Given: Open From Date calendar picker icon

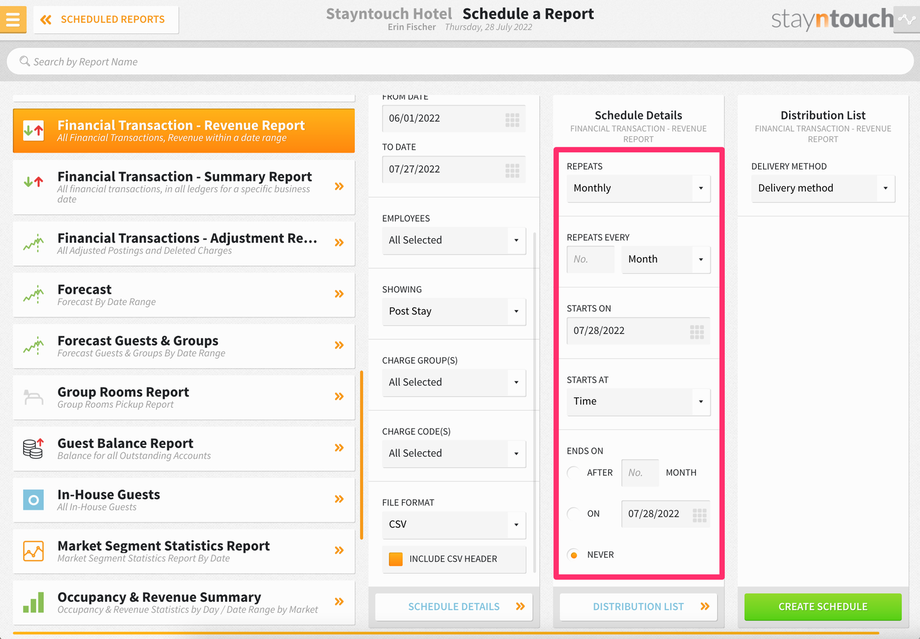Looking at the screenshot, I should click(512, 120).
